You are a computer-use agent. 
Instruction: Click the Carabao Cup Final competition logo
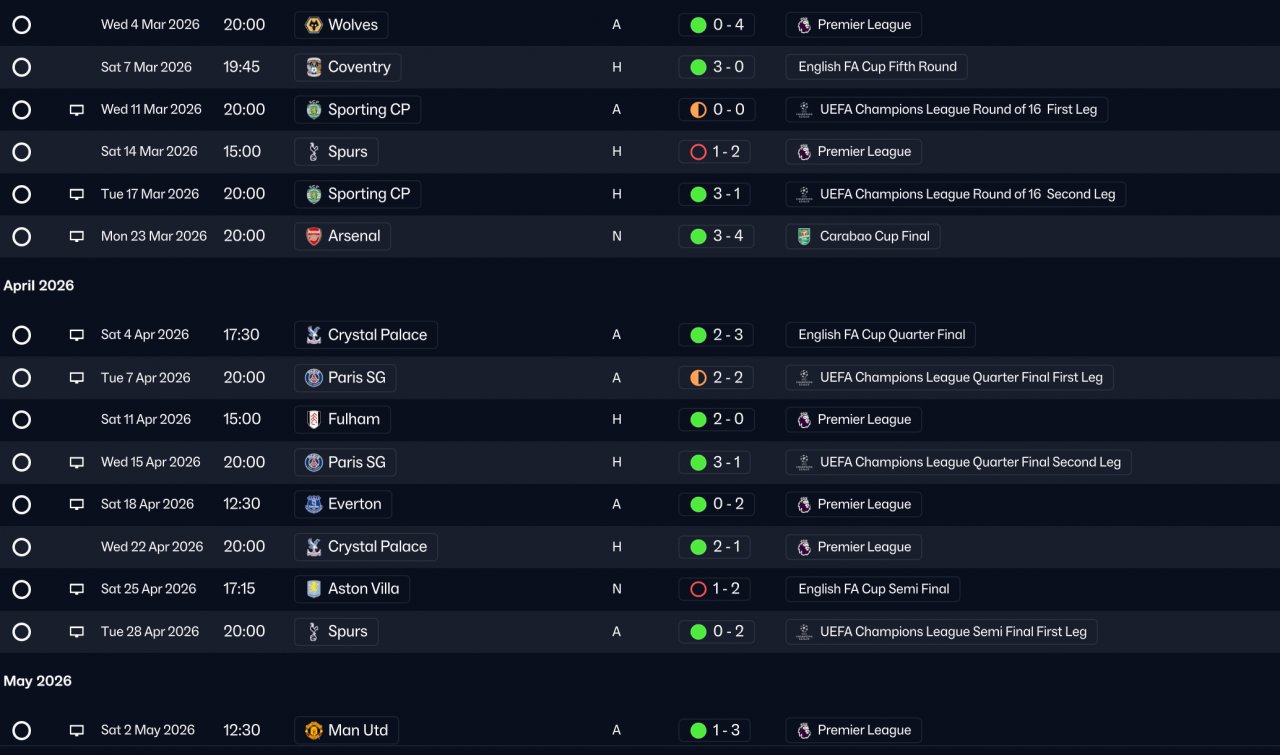804,237
